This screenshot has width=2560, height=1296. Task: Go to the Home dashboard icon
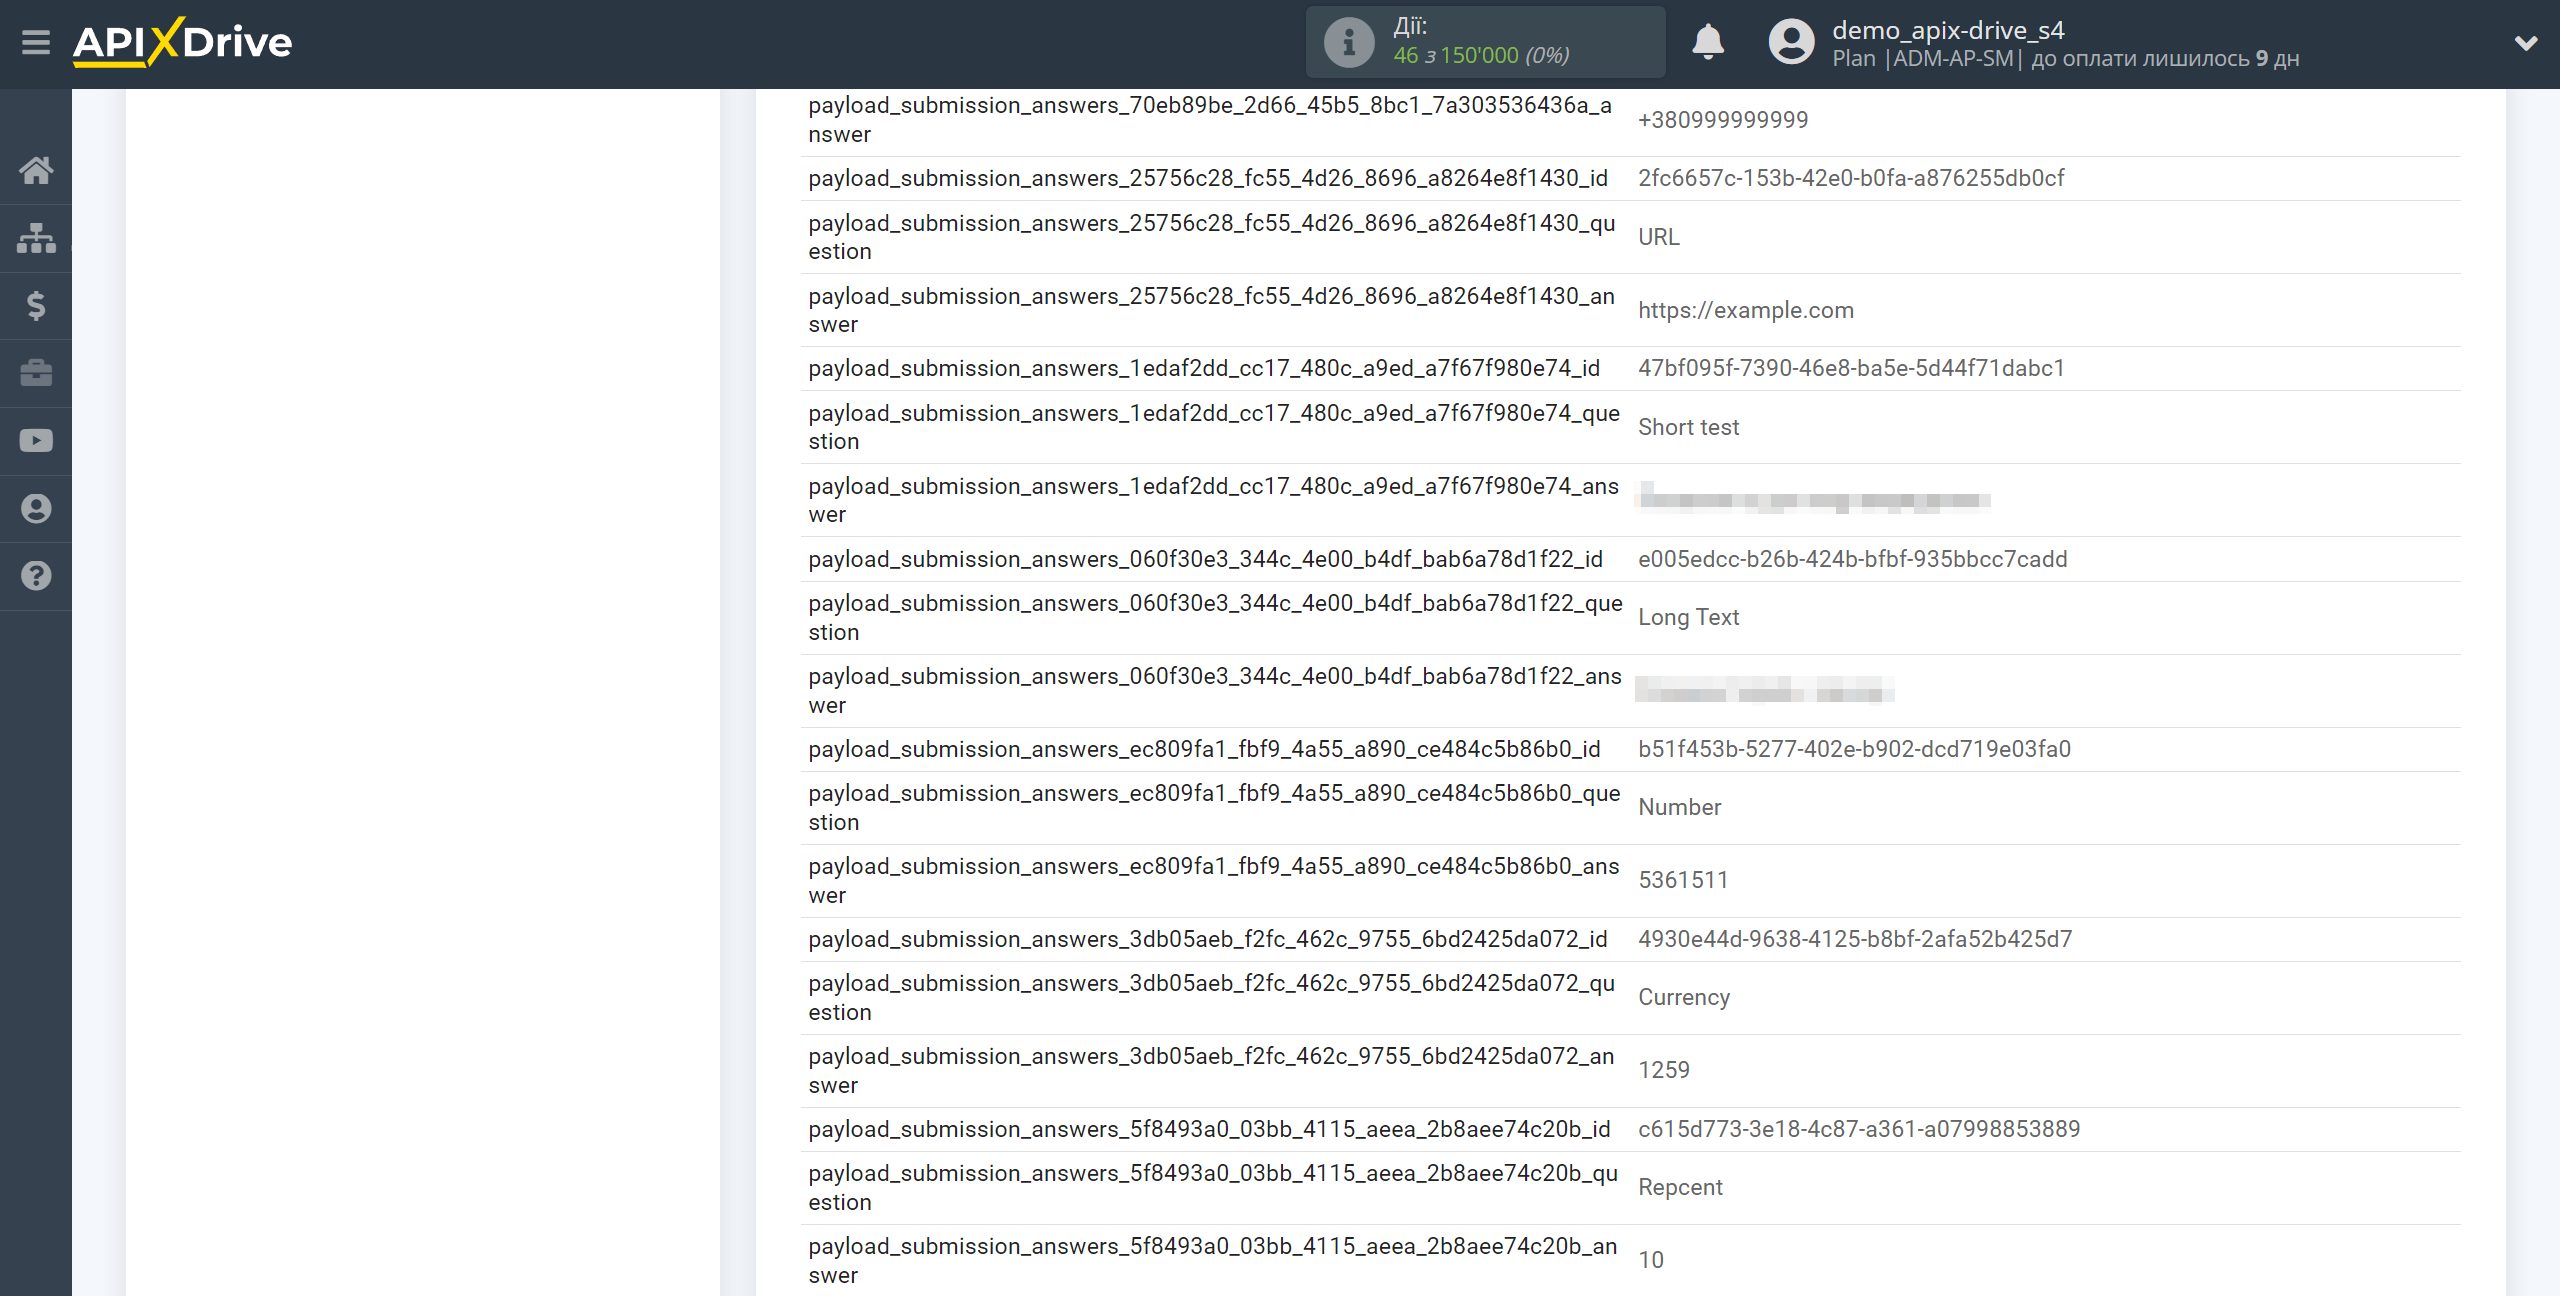point(36,170)
